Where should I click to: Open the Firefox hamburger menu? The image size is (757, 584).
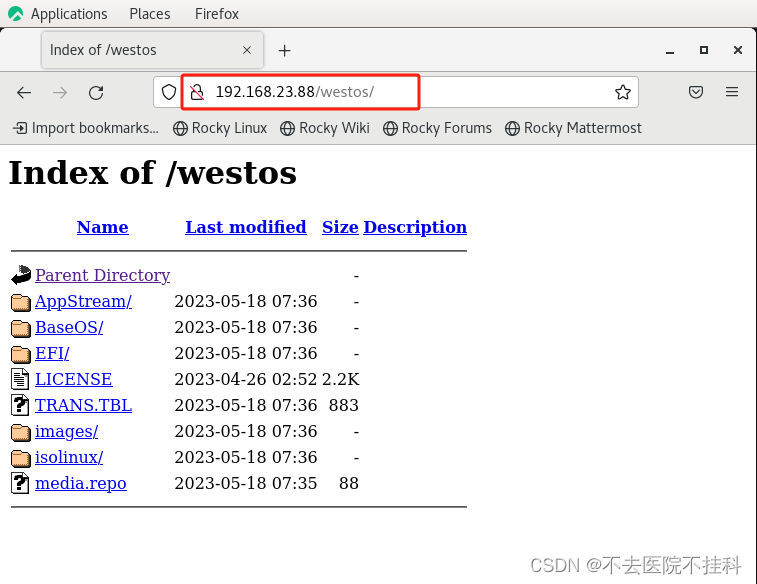pyautogui.click(x=732, y=92)
